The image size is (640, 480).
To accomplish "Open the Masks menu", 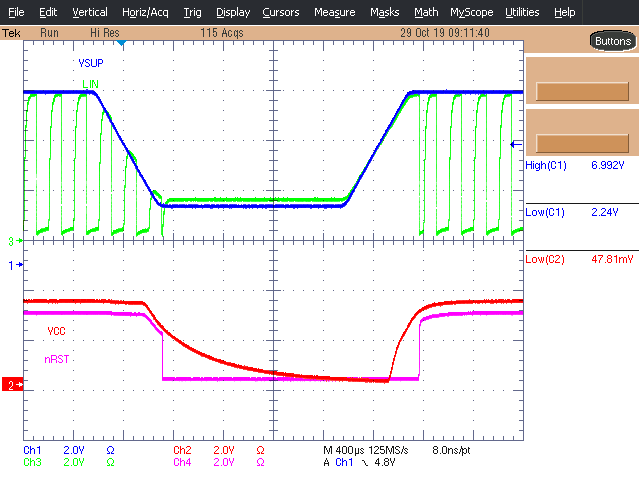I will point(384,12).
